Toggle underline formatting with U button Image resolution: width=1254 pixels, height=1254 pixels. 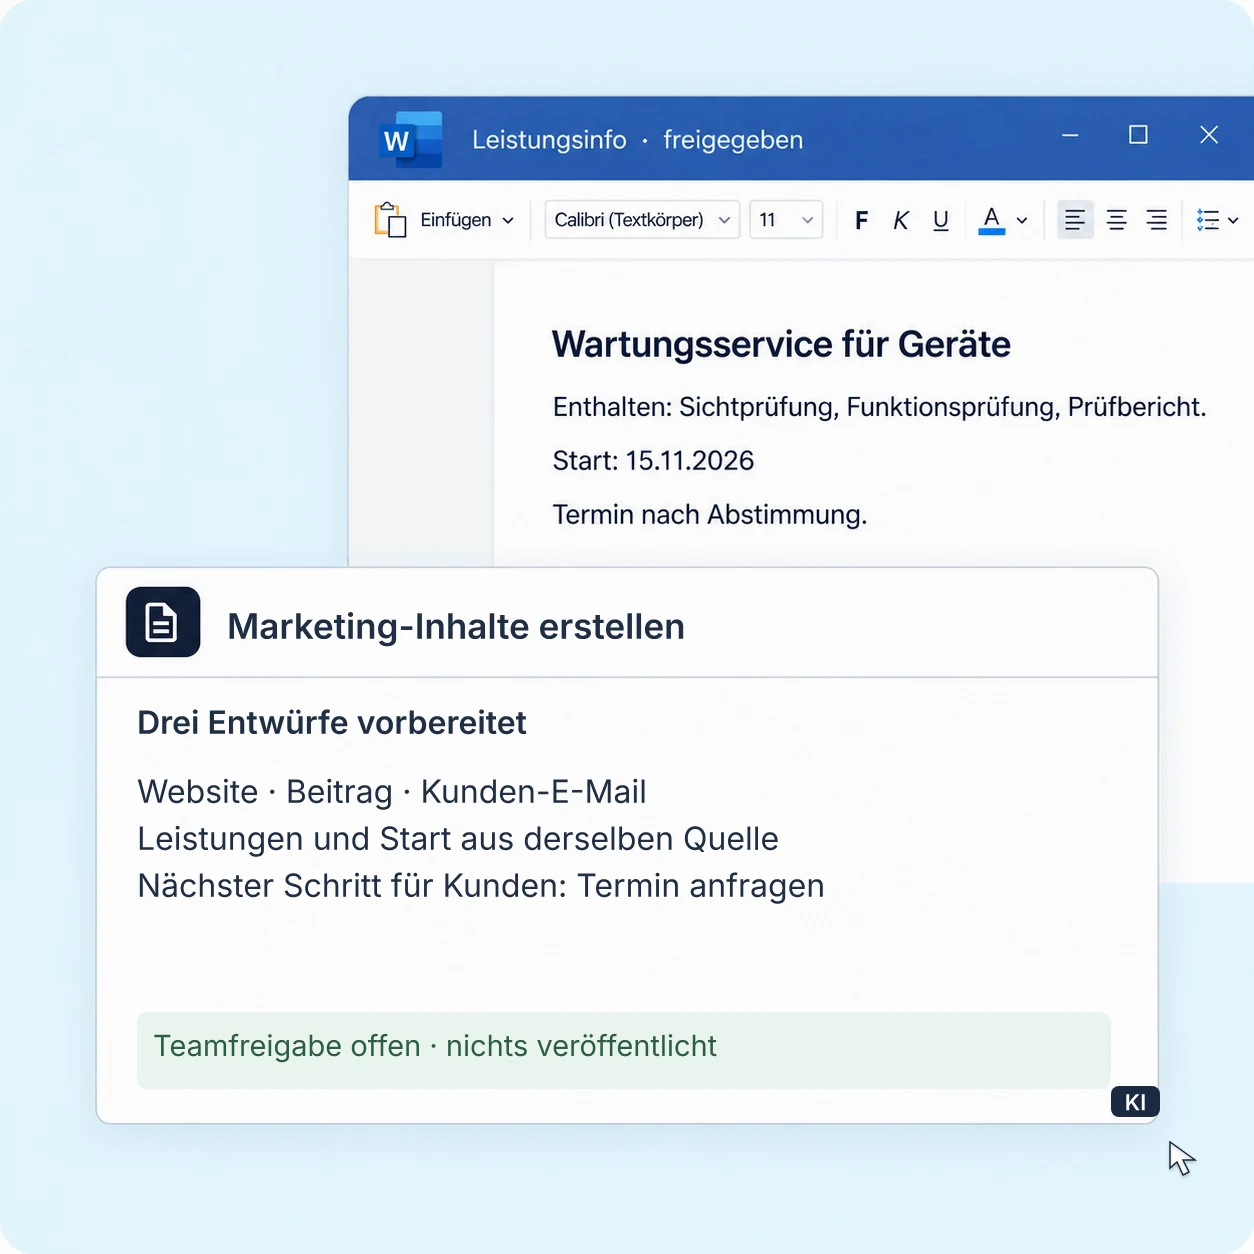tap(941, 220)
